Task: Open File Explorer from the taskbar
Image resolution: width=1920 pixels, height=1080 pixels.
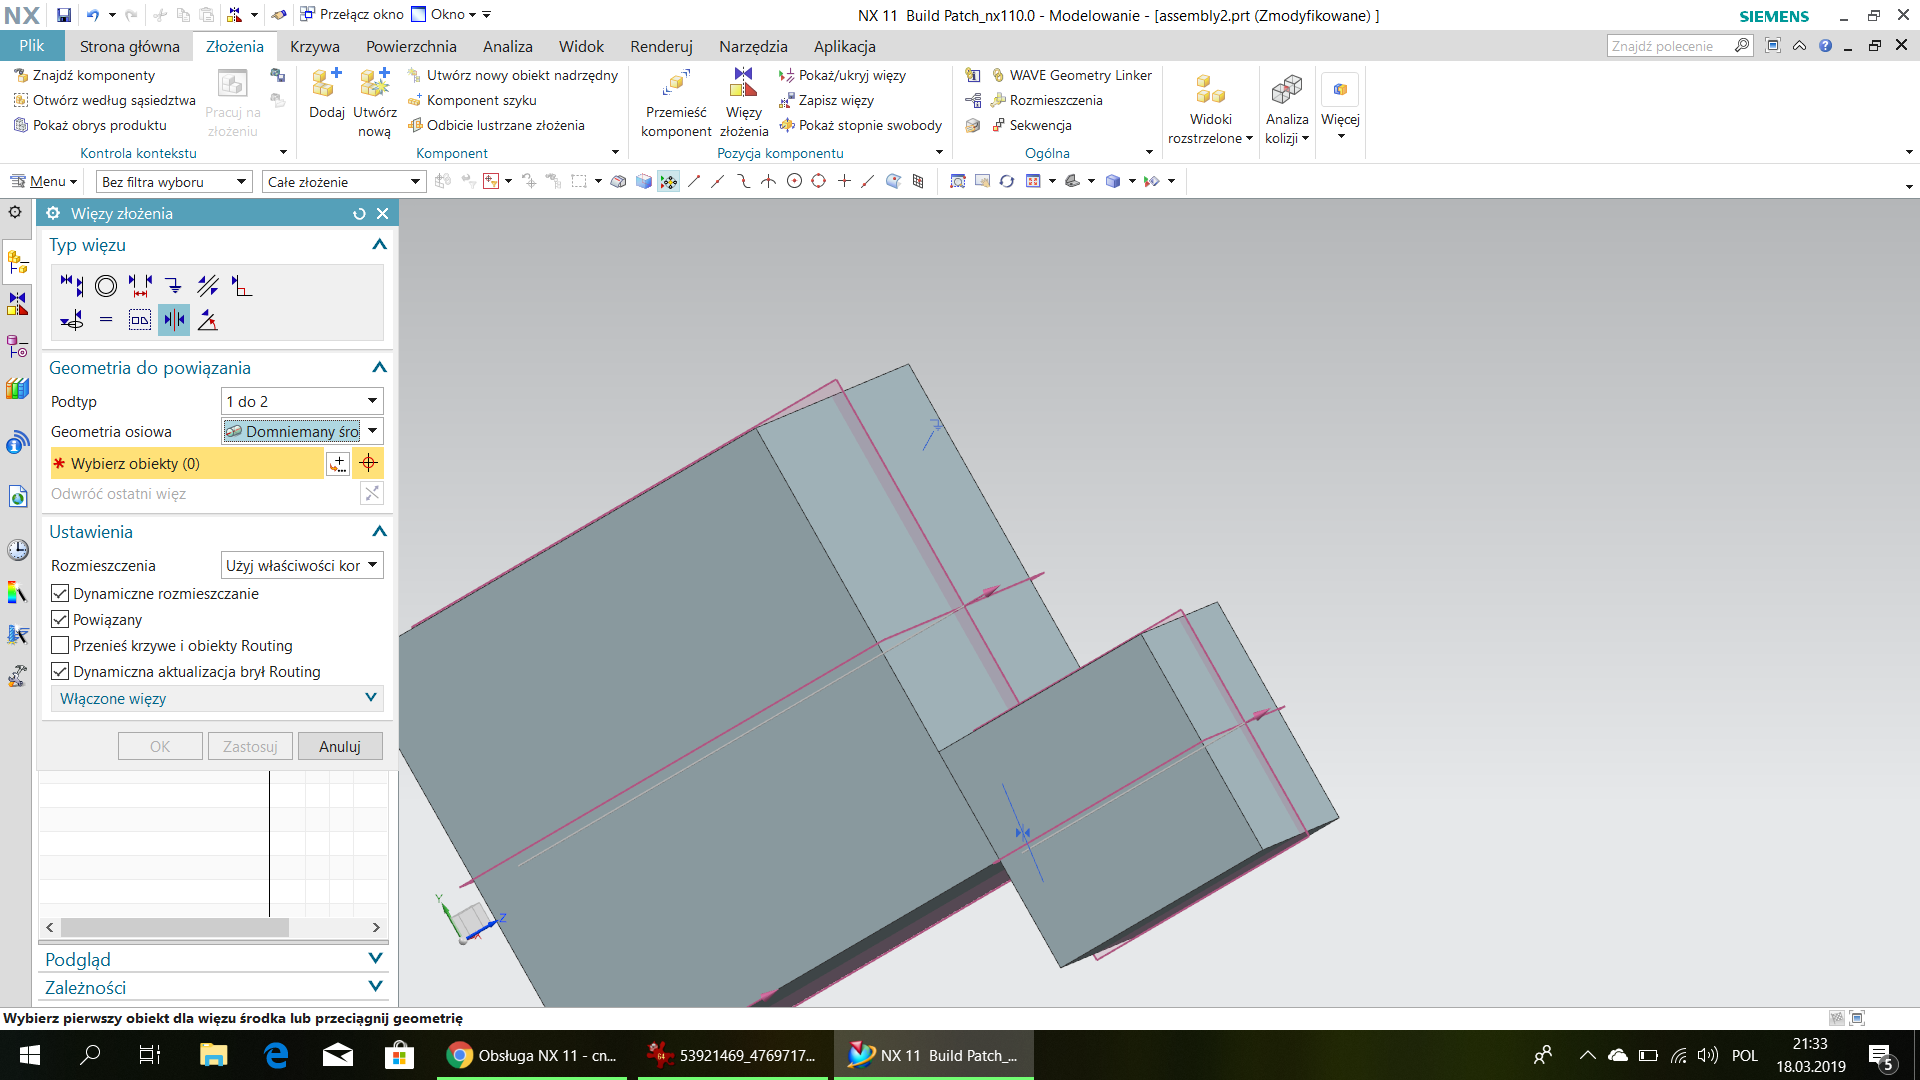Action: [x=213, y=1055]
